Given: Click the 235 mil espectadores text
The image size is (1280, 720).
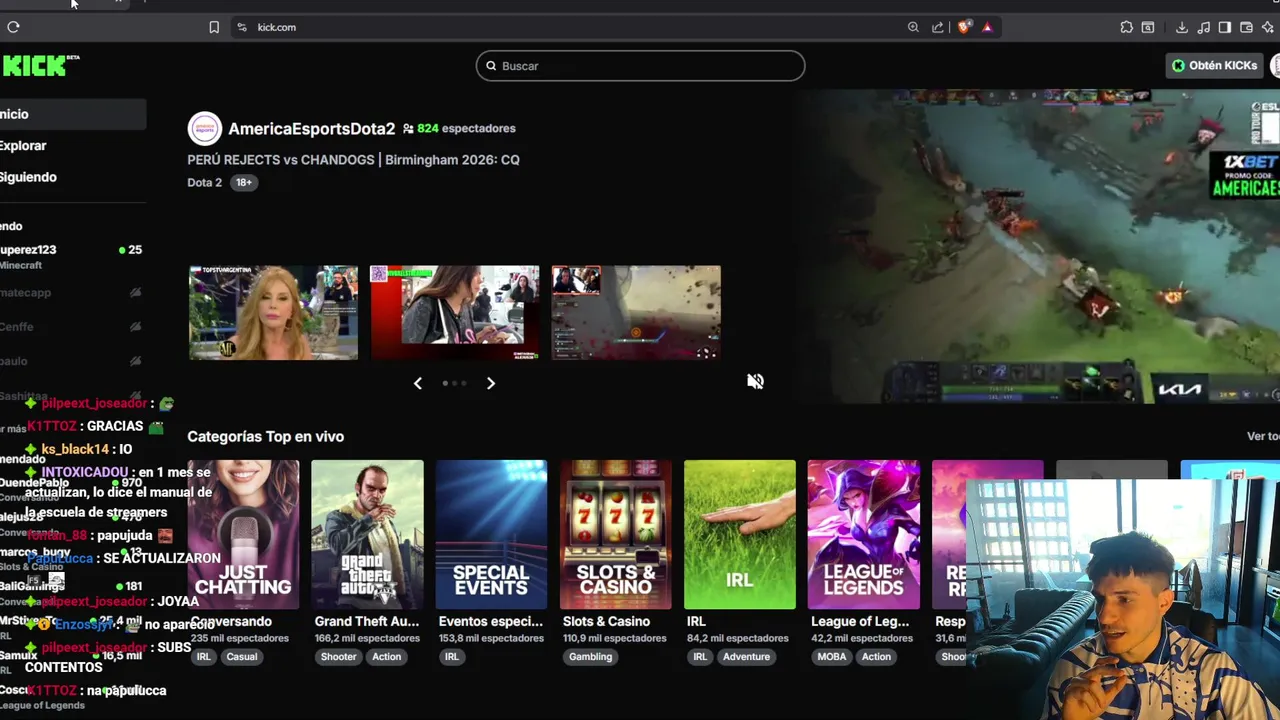Looking at the screenshot, I should pos(240,638).
